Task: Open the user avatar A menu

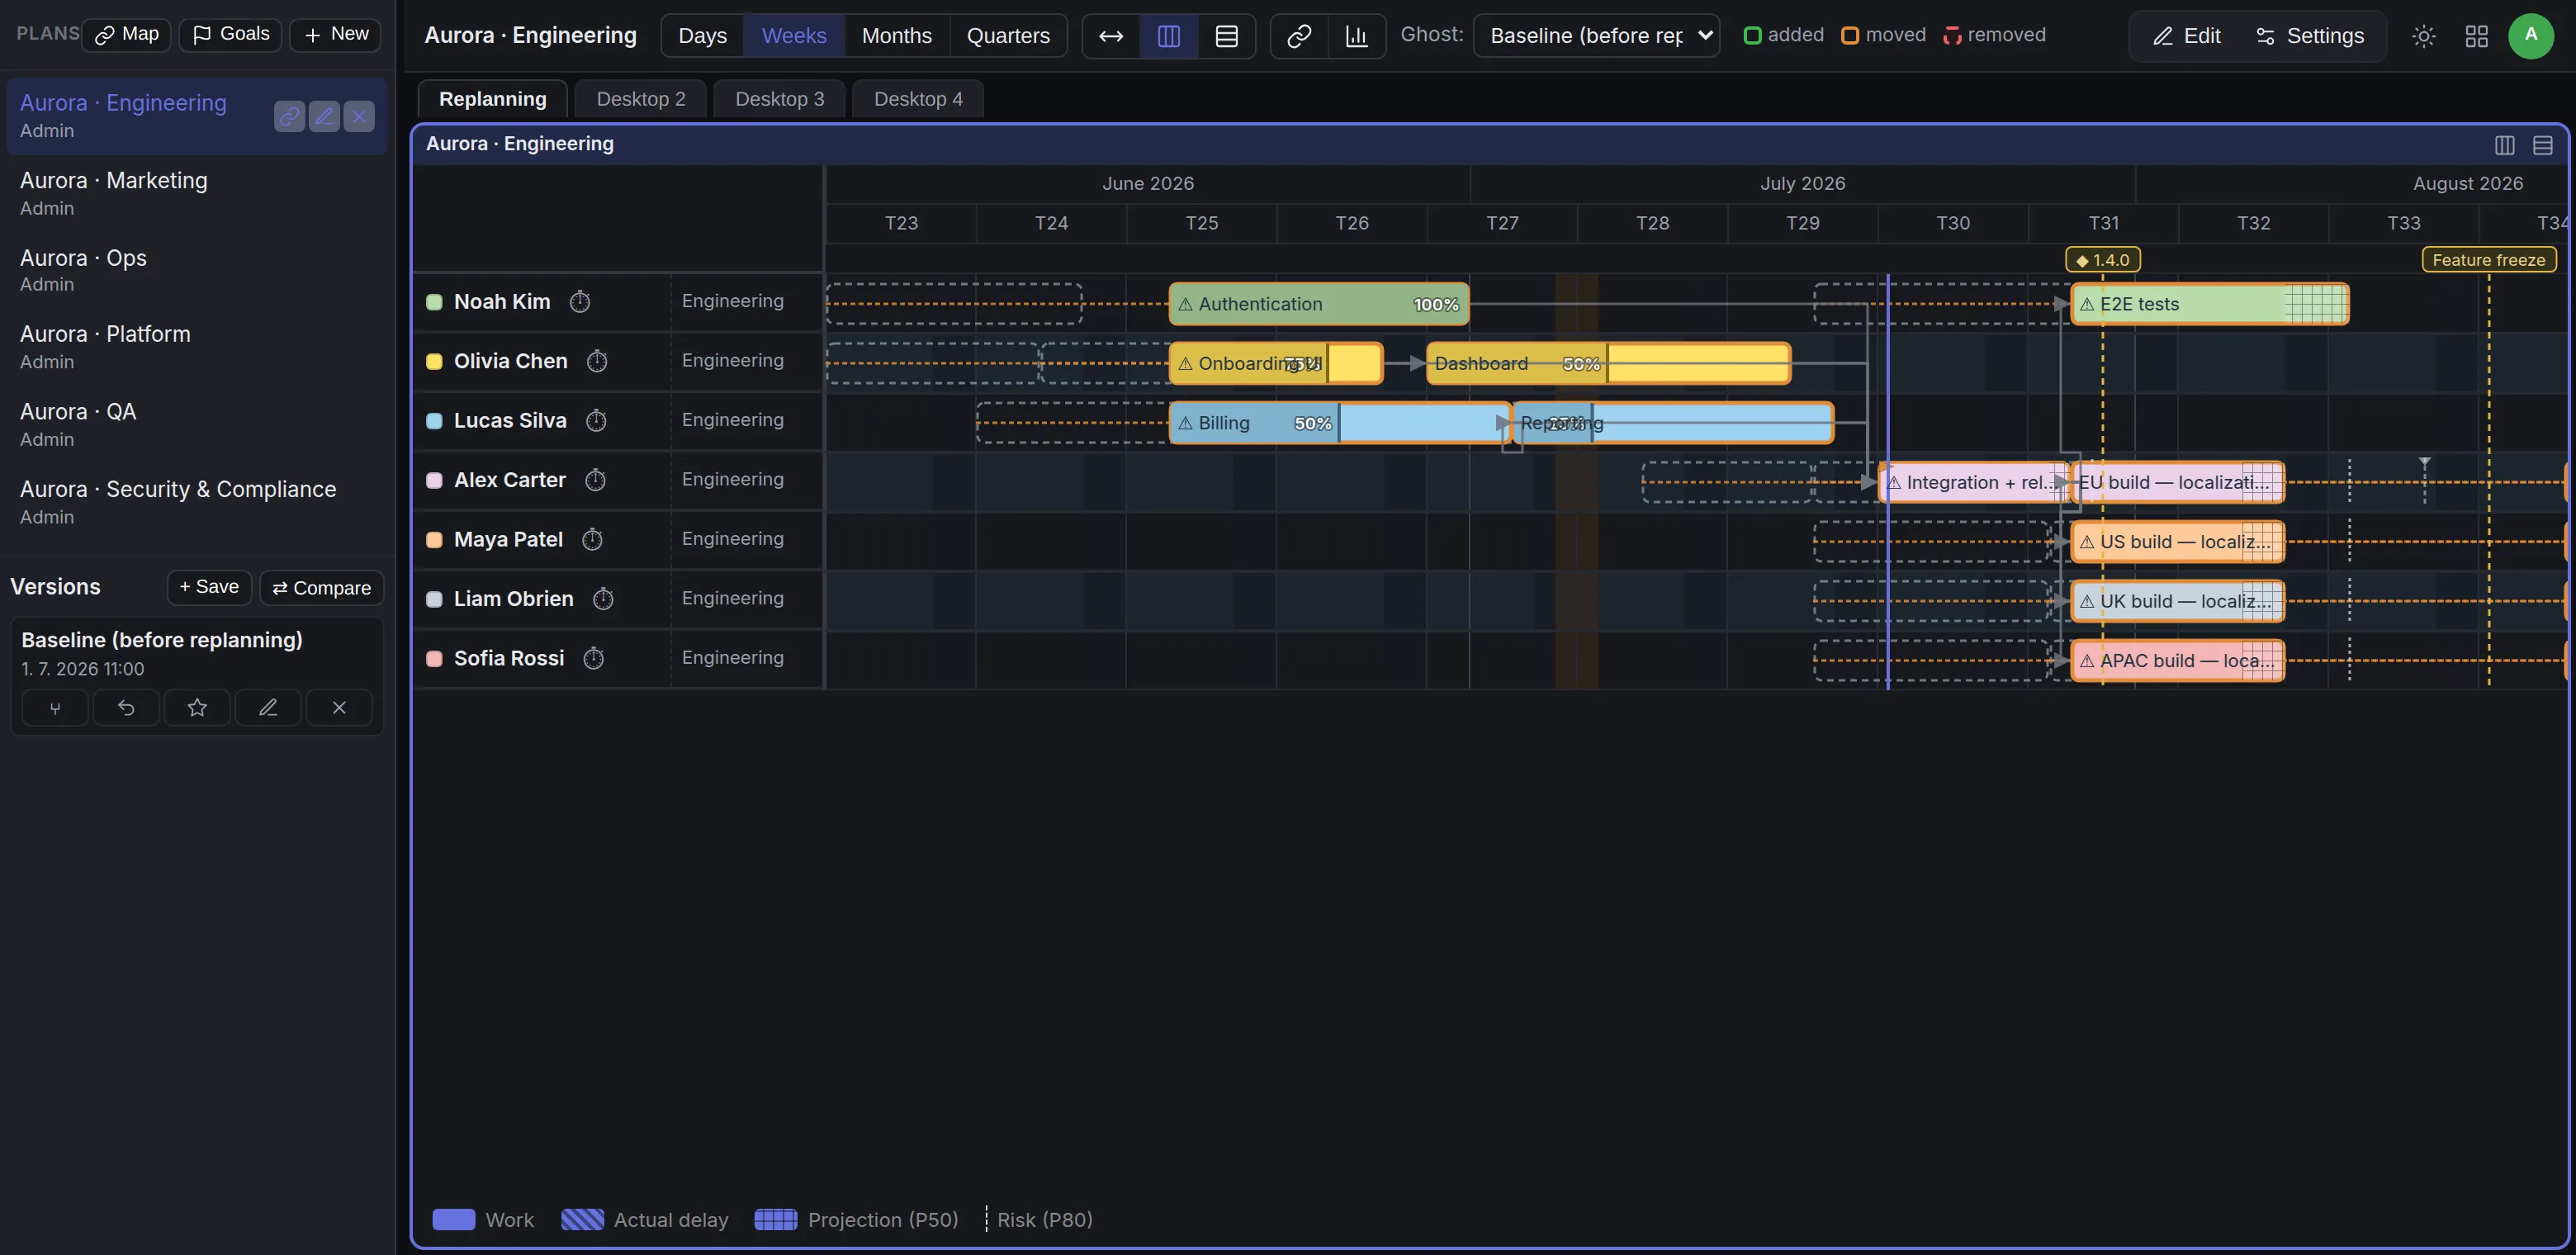Action: 2531,36
